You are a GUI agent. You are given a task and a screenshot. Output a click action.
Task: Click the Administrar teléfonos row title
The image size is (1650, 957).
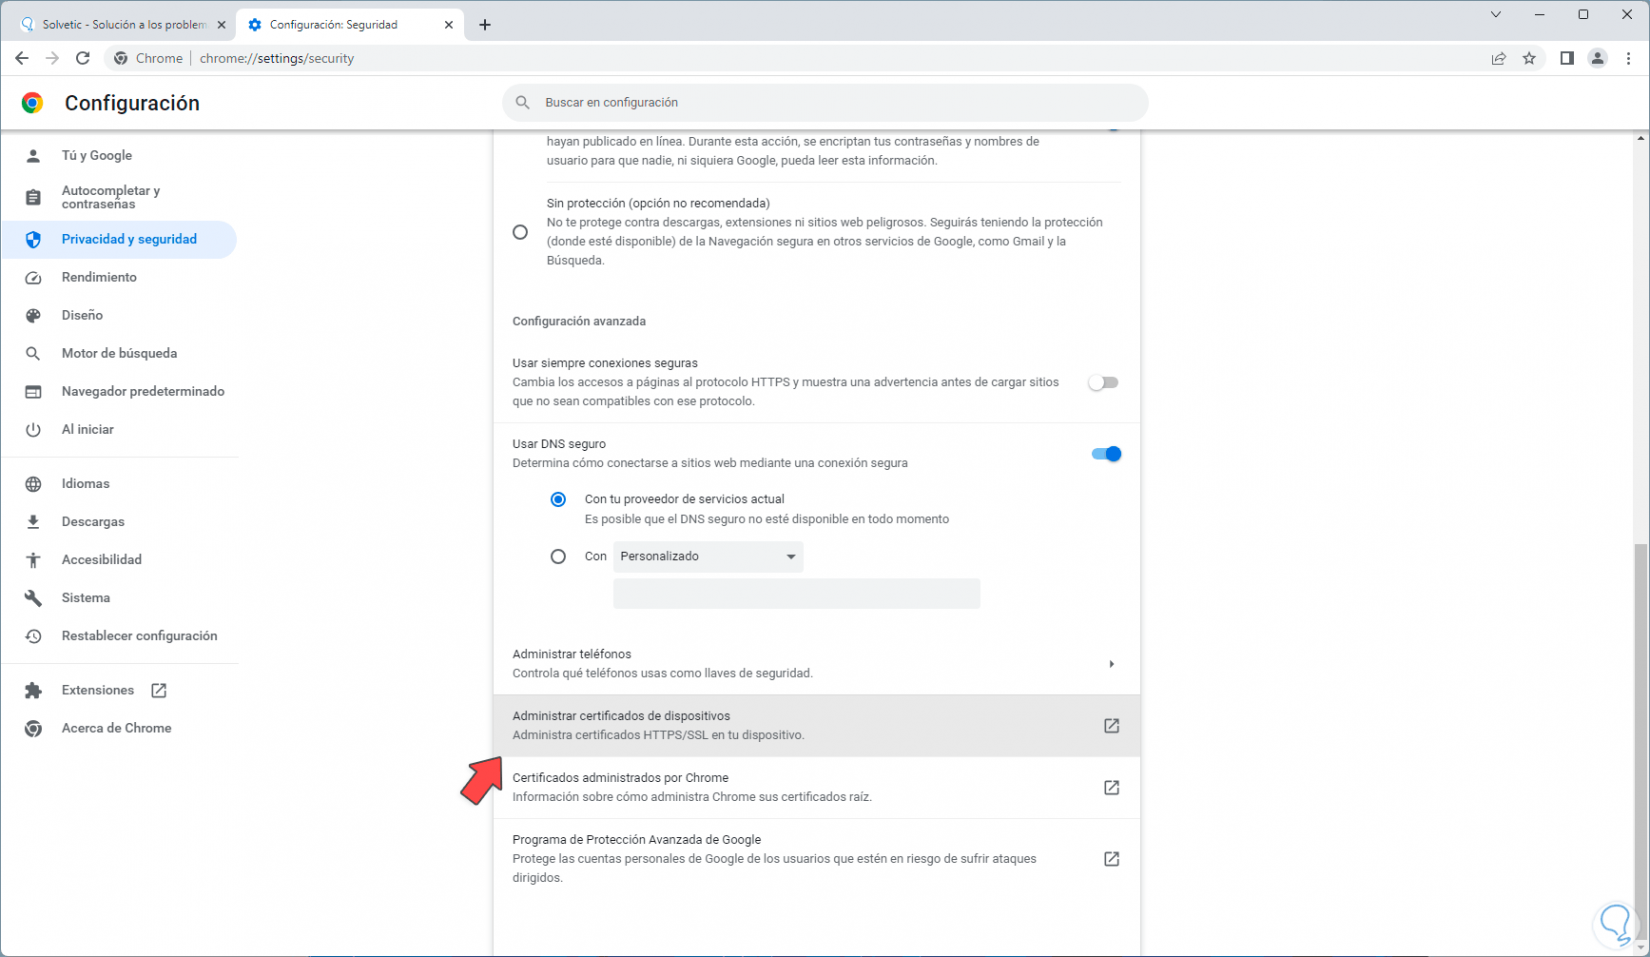coord(572,654)
